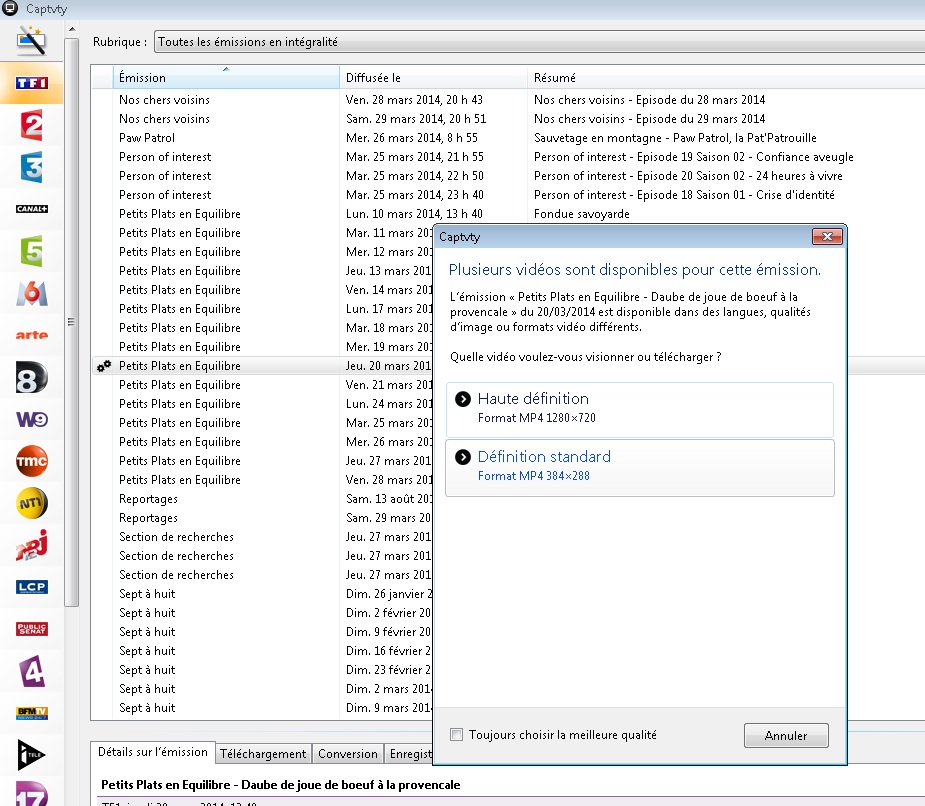Open the Conversion tab

(348, 754)
